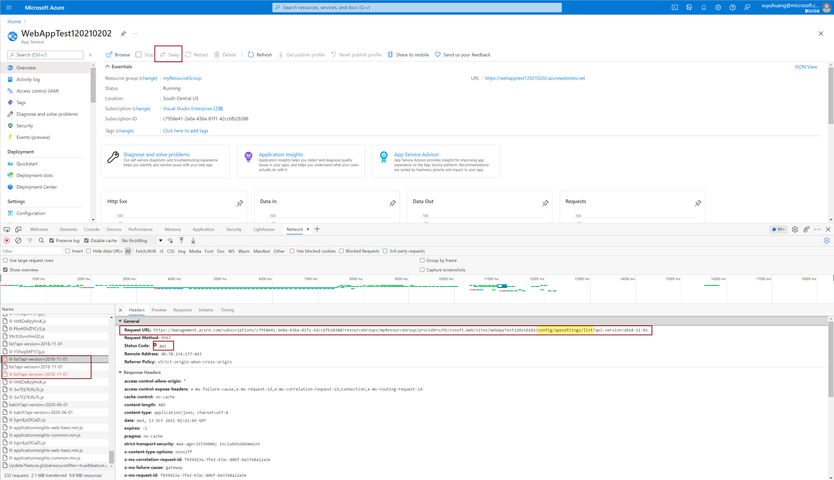Click the user account avatar

tap(827, 7)
